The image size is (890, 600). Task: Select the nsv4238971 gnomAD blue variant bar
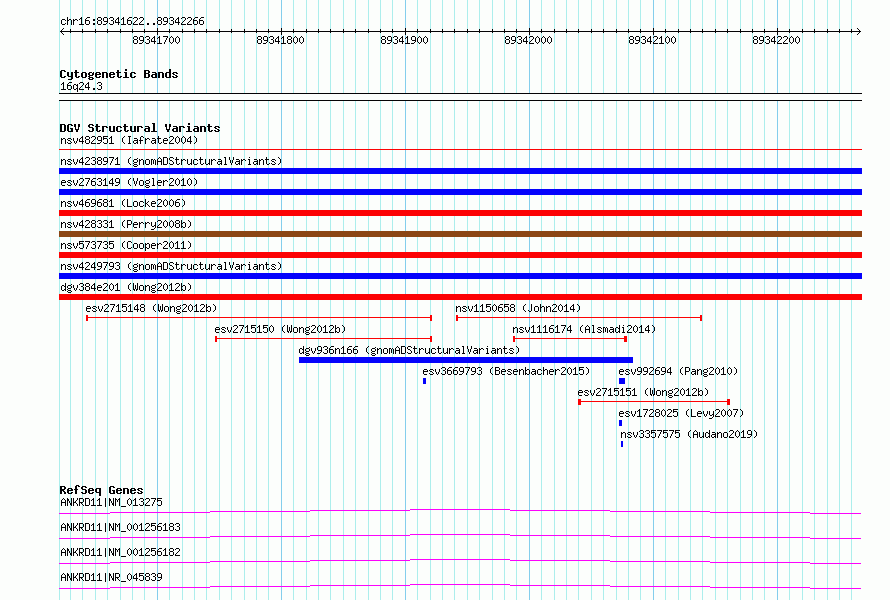[x=460, y=171]
